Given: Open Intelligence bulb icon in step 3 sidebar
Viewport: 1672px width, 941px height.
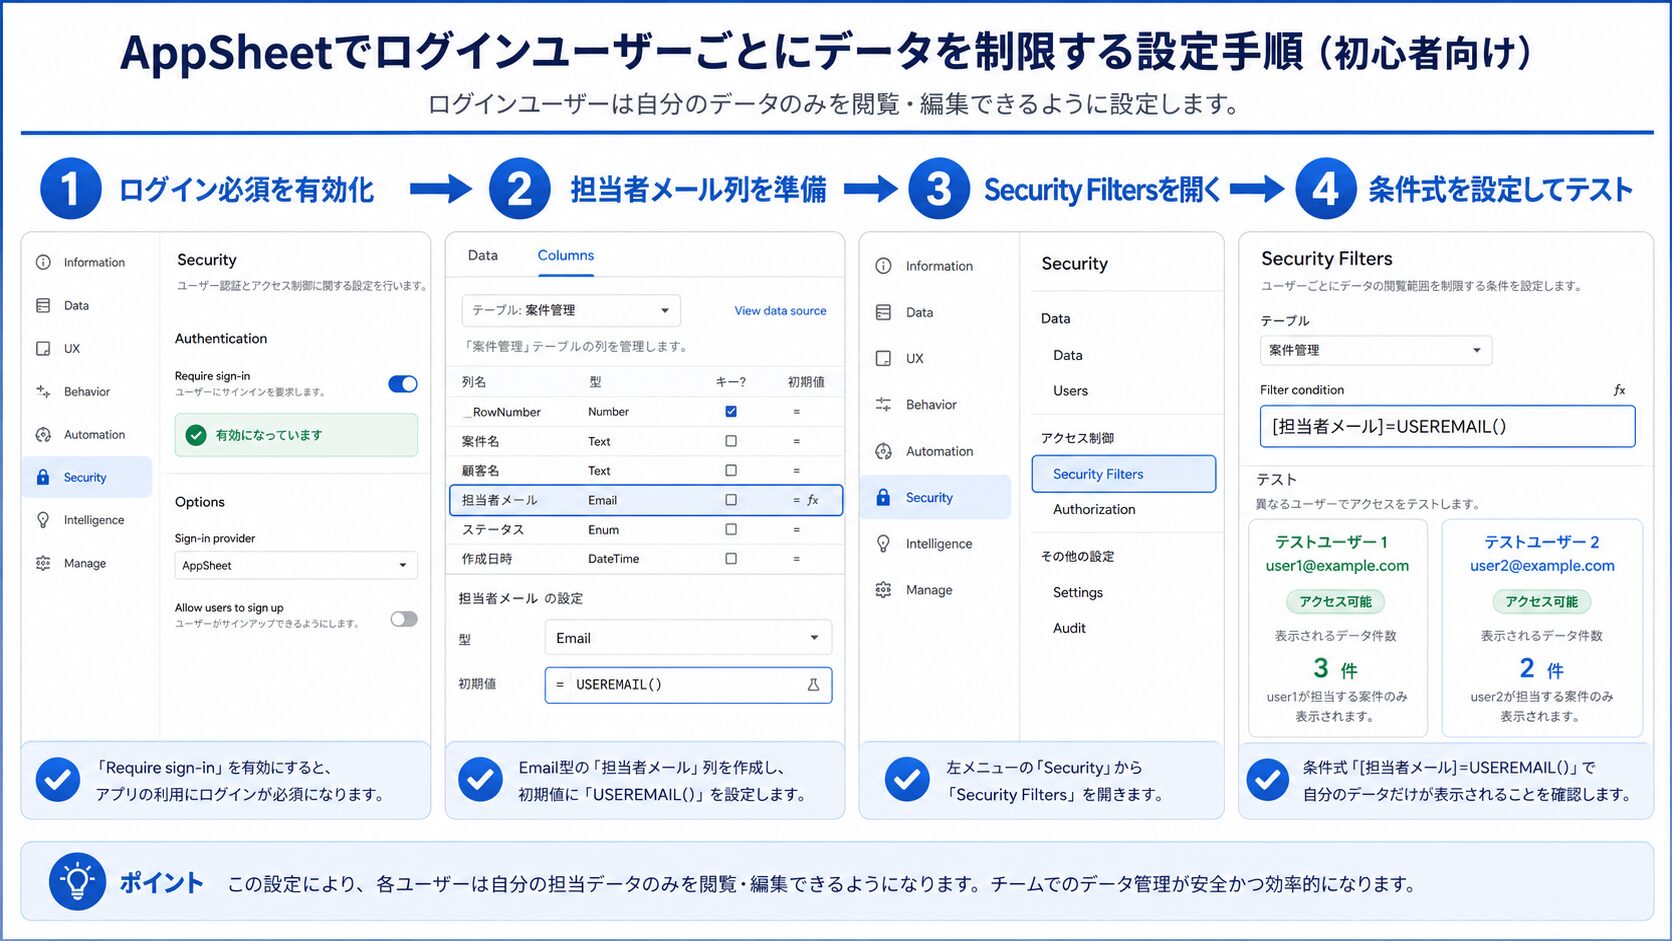Looking at the screenshot, I should coord(883,543).
